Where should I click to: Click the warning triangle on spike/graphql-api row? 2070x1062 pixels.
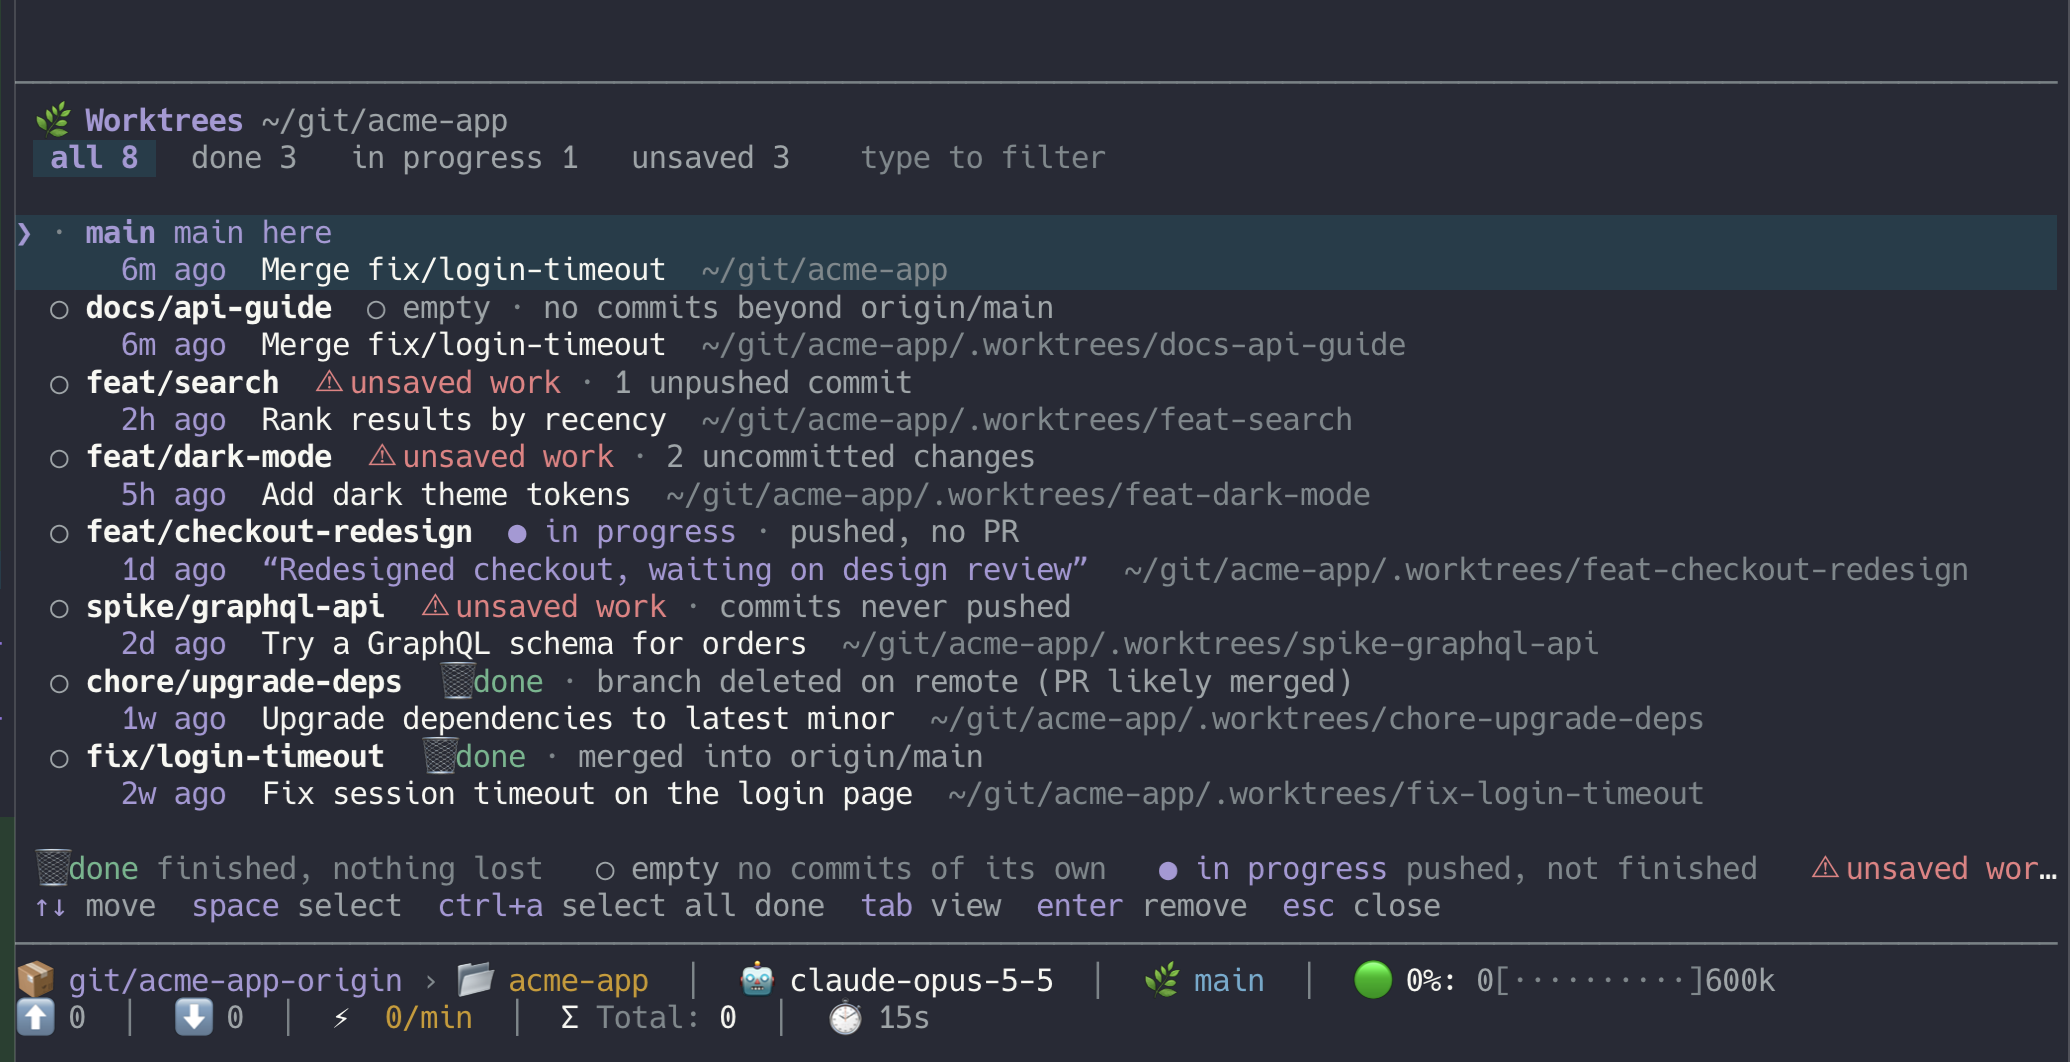435,606
